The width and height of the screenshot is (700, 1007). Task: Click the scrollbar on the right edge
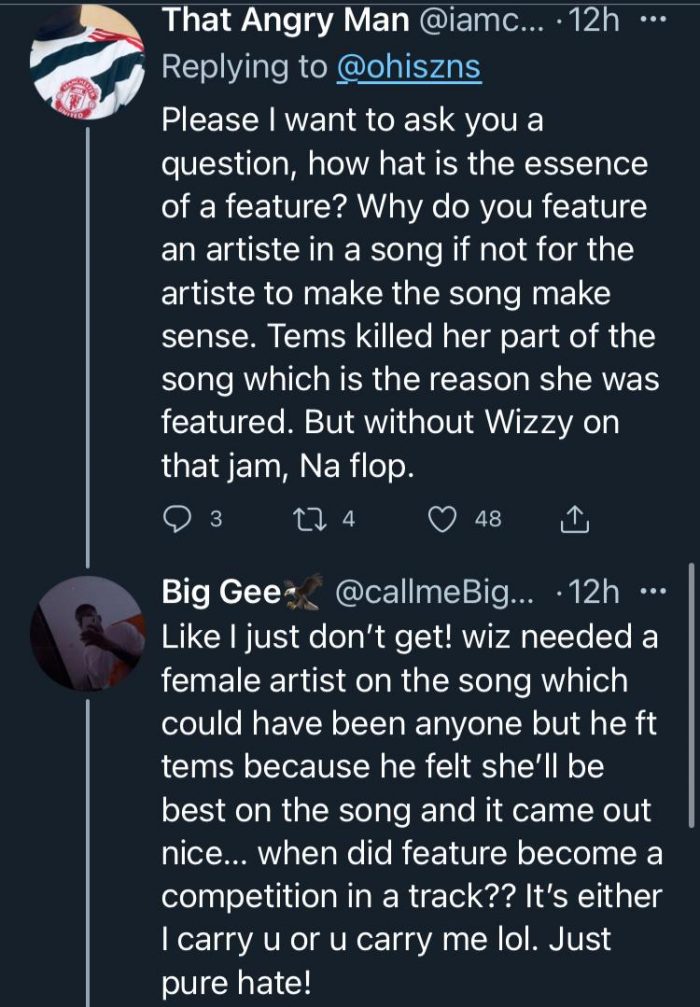click(x=692, y=700)
